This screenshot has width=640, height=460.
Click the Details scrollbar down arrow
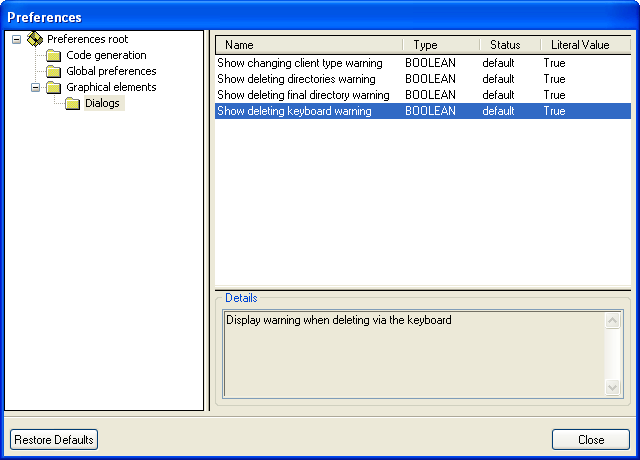pyautogui.click(x=613, y=387)
